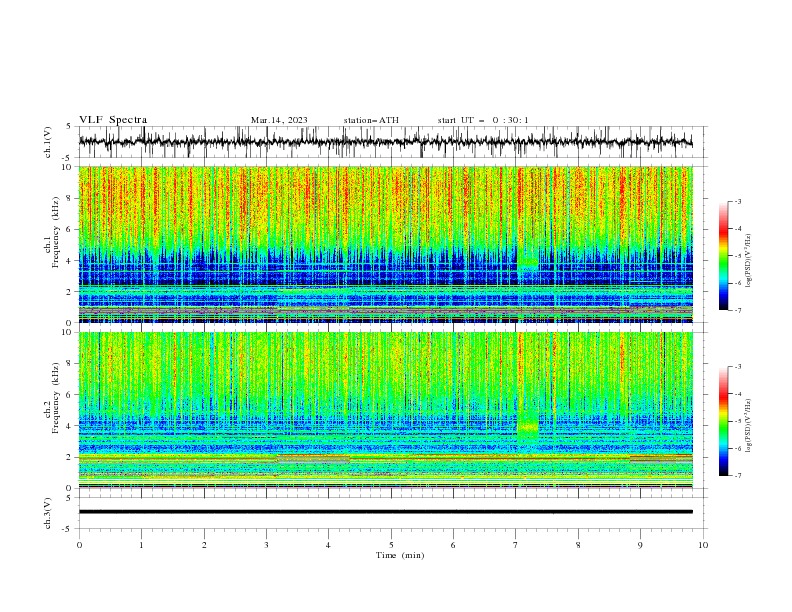Click the ch.1 voltage waveform trace
This screenshot has width=792, height=612.
coord(385,141)
